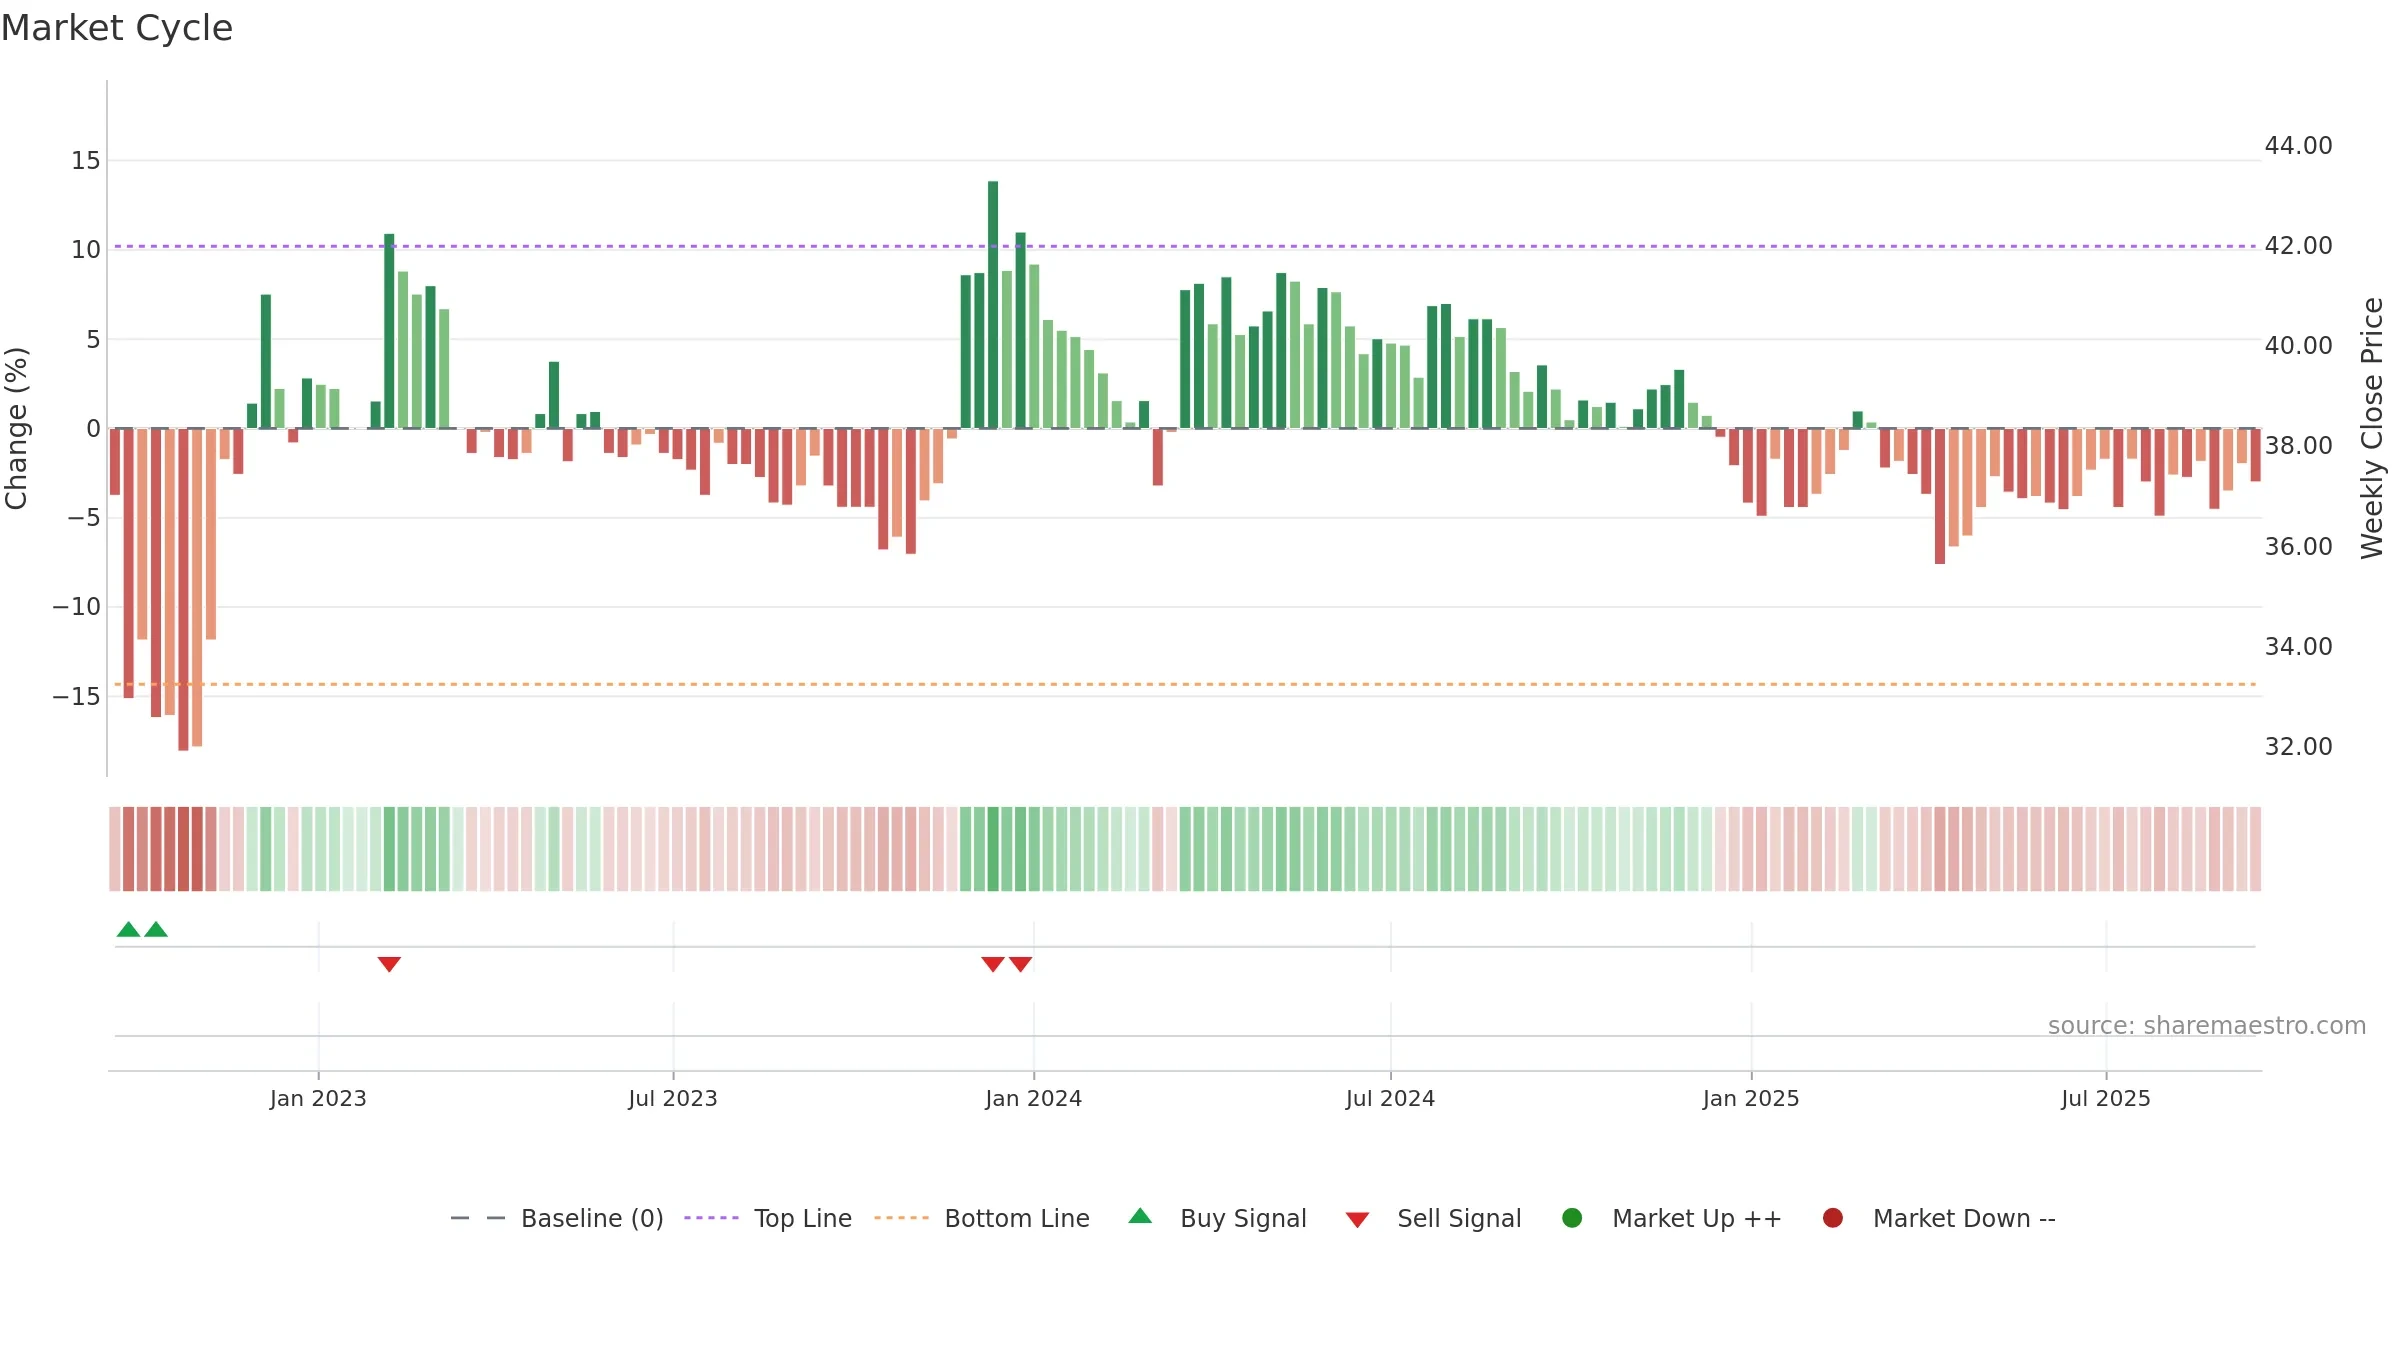
Task: Click the Sell Signal legend label
Action: click(x=1459, y=1218)
